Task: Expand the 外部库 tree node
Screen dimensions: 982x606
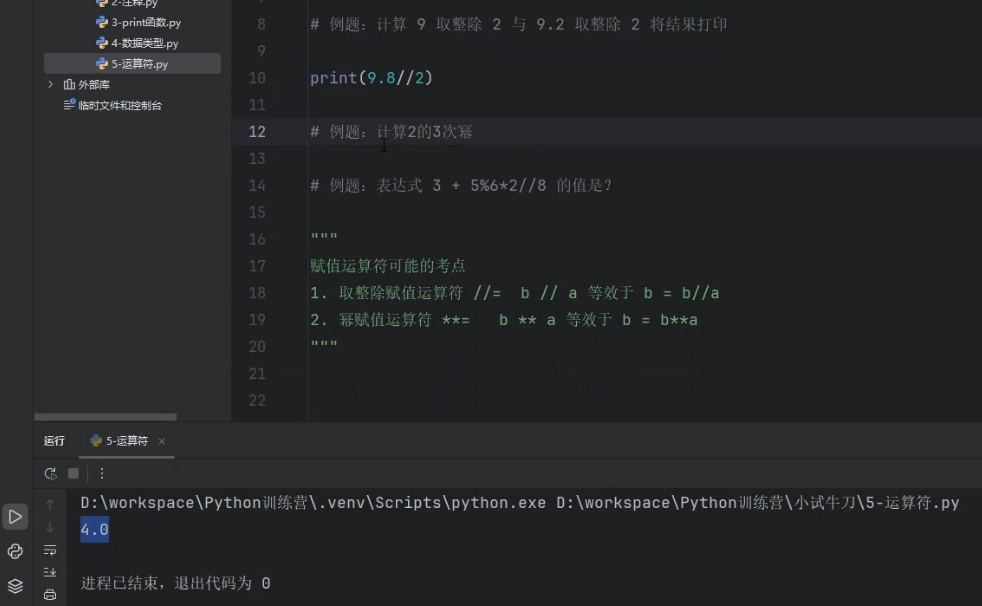Action: (x=51, y=85)
